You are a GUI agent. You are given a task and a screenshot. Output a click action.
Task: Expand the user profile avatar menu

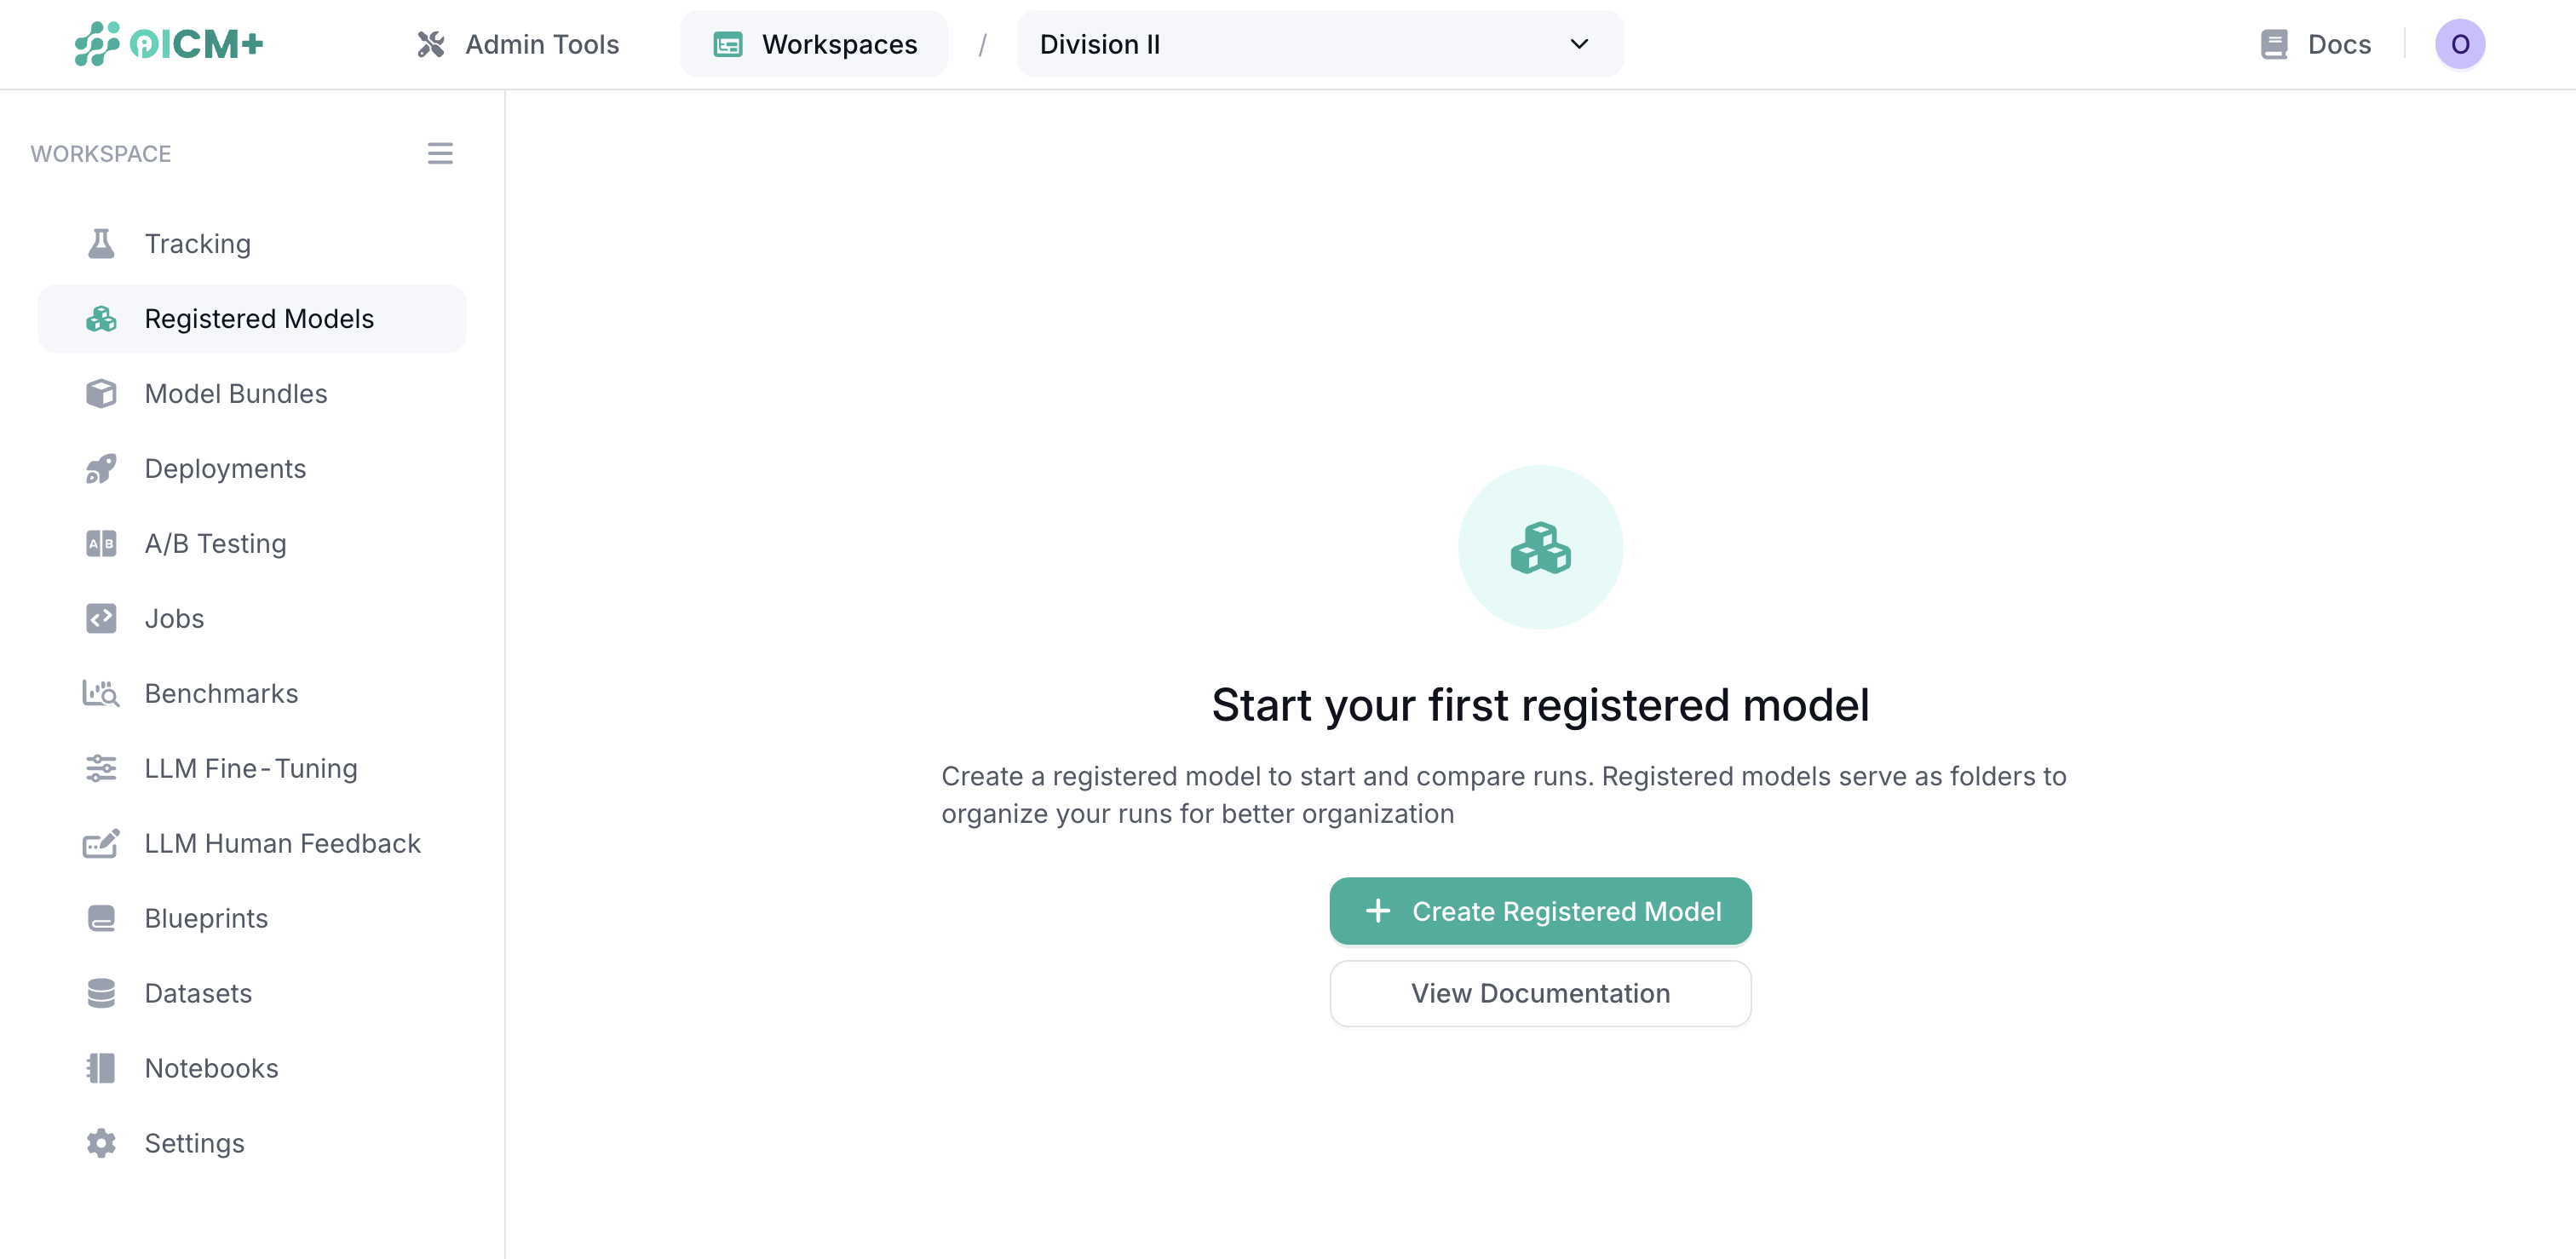[x=2461, y=44]
